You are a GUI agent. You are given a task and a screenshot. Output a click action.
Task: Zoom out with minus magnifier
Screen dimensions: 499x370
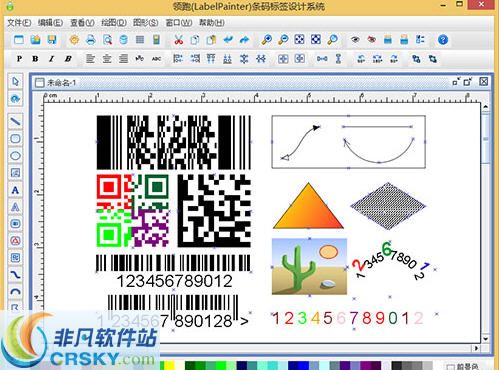pos(283,40)
